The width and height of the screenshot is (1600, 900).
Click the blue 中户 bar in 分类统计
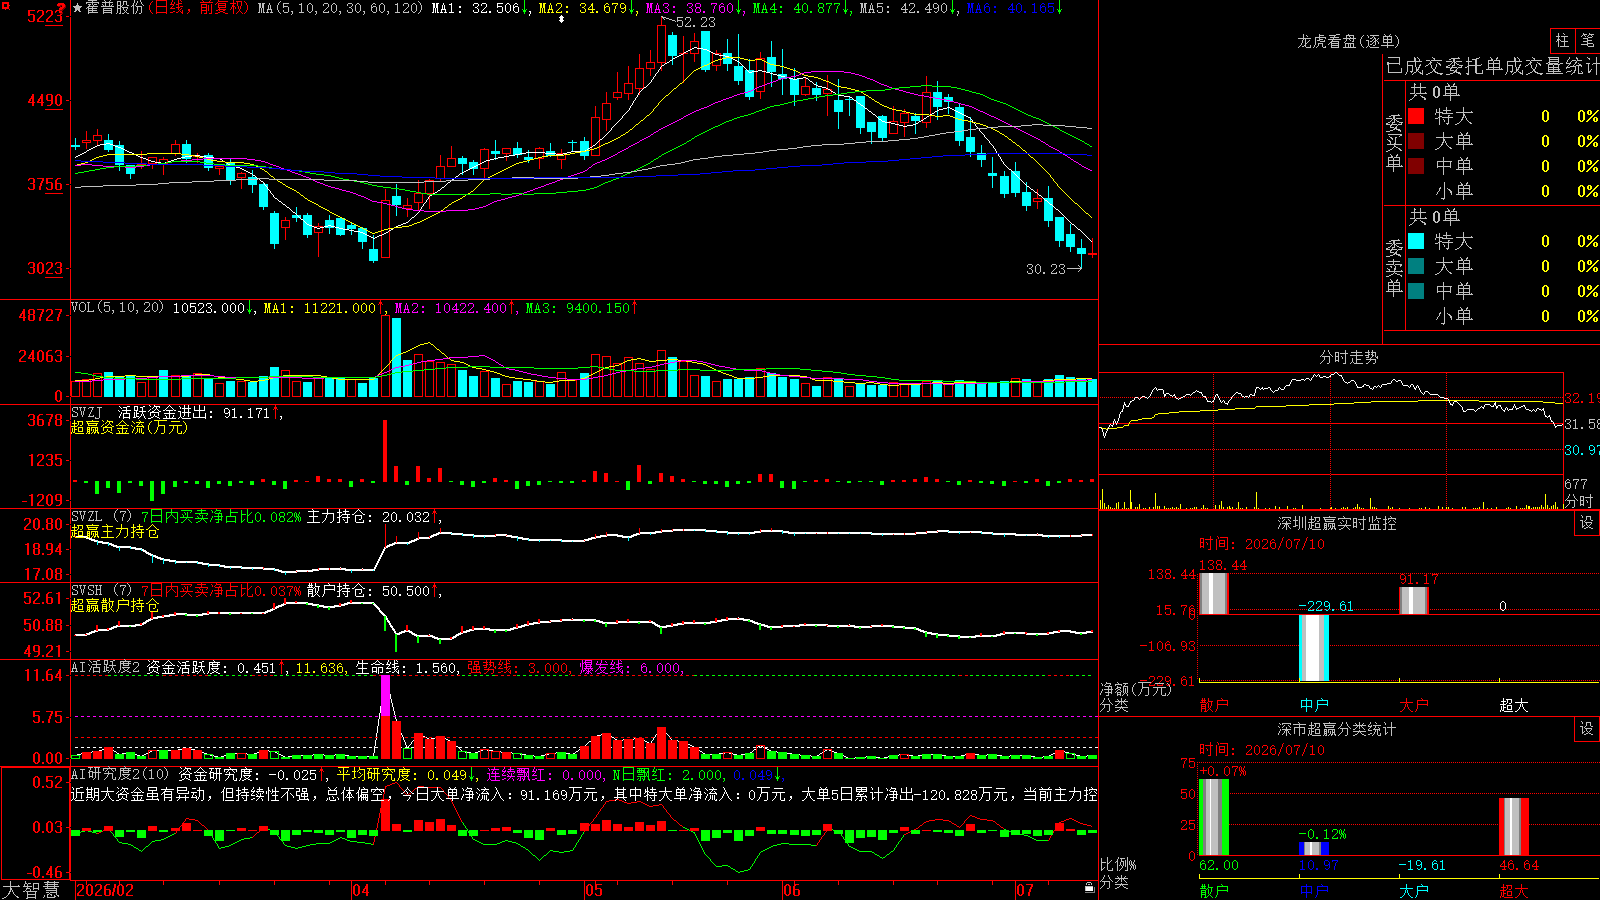click(1314, 849)
